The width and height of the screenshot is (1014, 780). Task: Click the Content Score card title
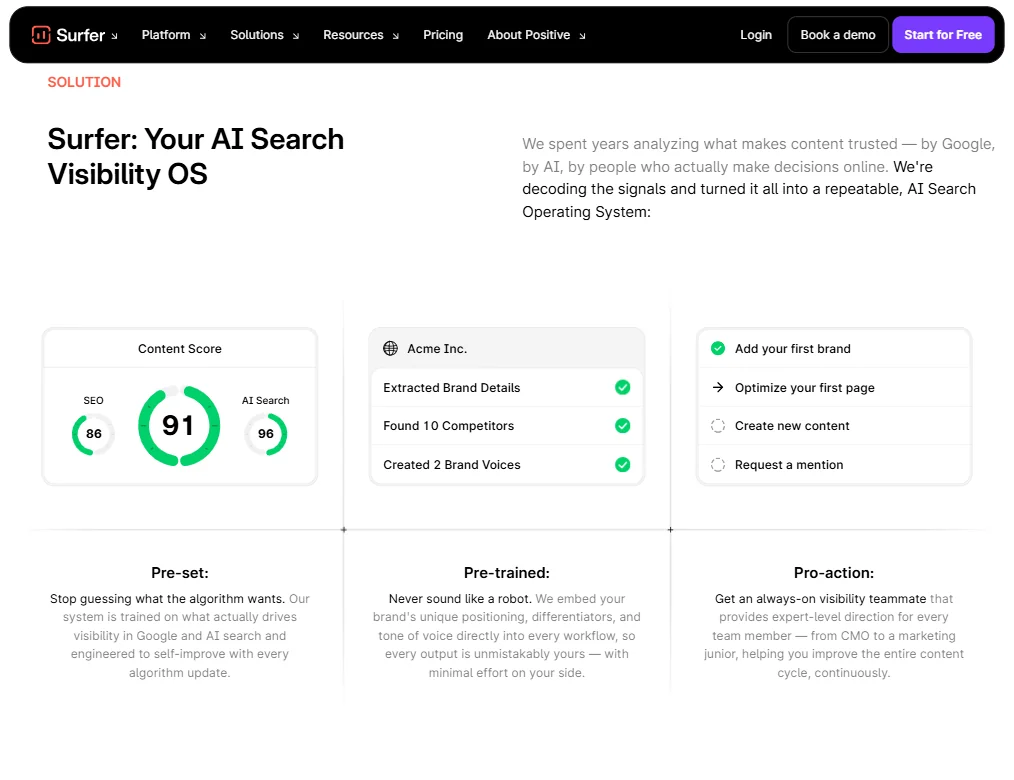180,349
